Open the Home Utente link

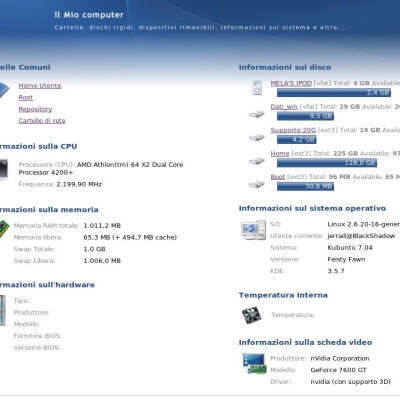click(40, 86)
